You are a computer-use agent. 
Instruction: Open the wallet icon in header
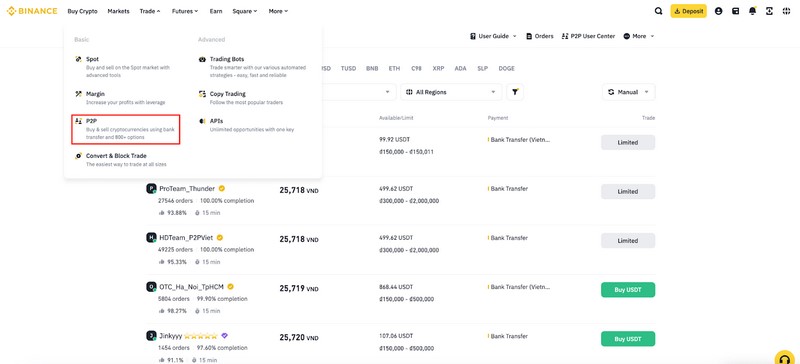point(735,11)
